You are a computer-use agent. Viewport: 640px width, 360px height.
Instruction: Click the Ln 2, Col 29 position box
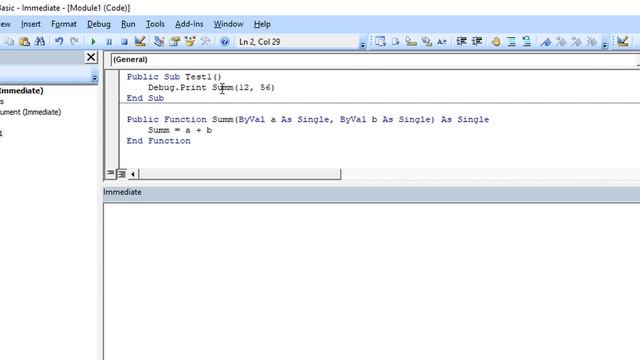click(x=296, y=42)
